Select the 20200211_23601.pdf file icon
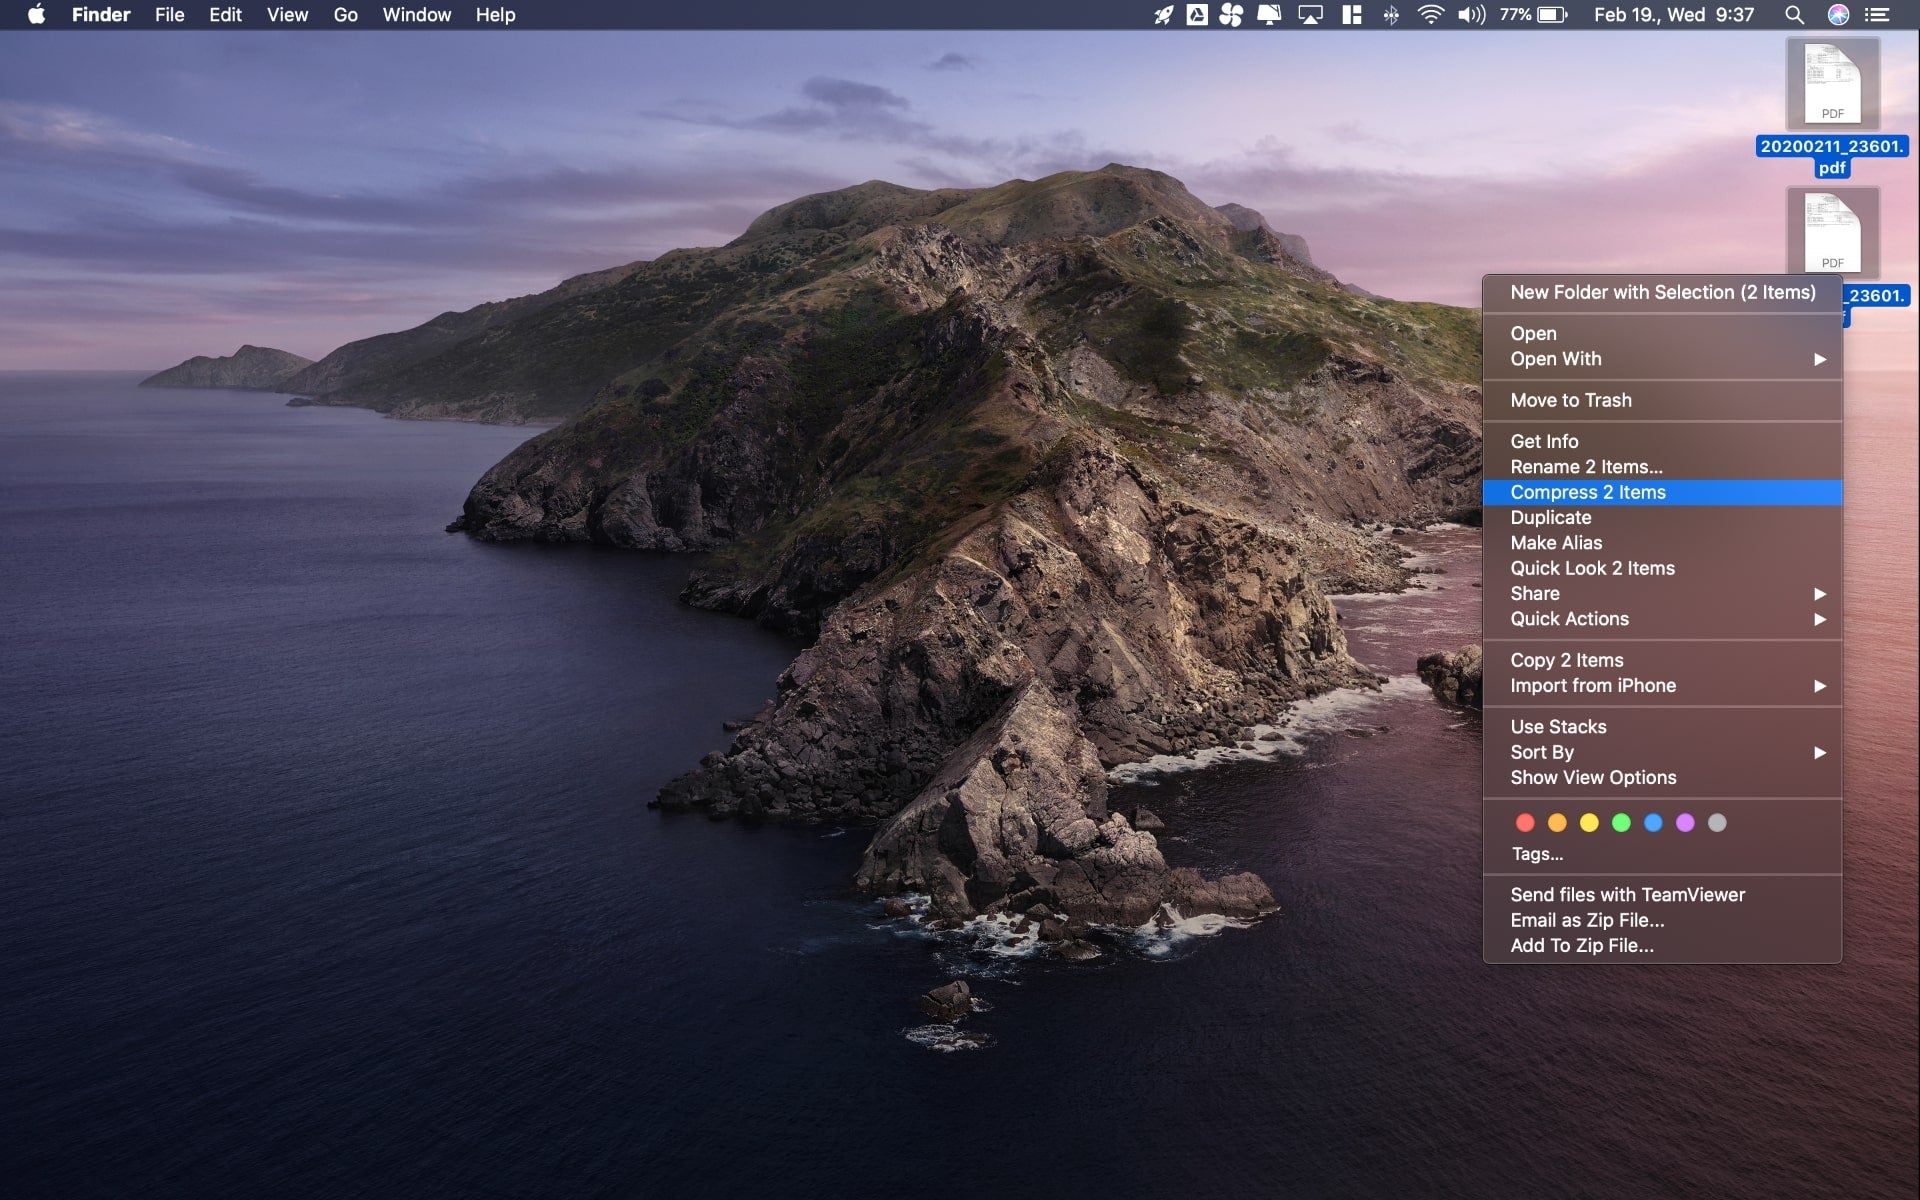Viewport: 1920px width, 1200px height. tap(1833, 83)
